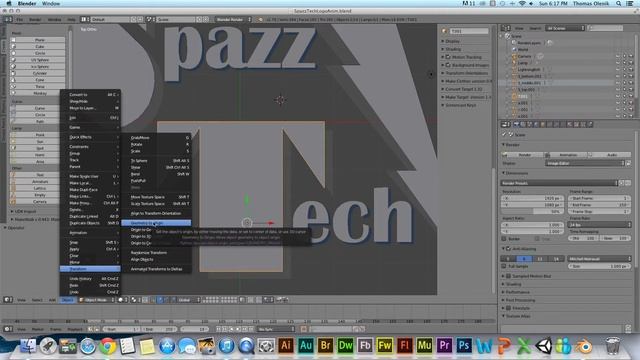Open the Quick Effects submenu

[90, 137]
